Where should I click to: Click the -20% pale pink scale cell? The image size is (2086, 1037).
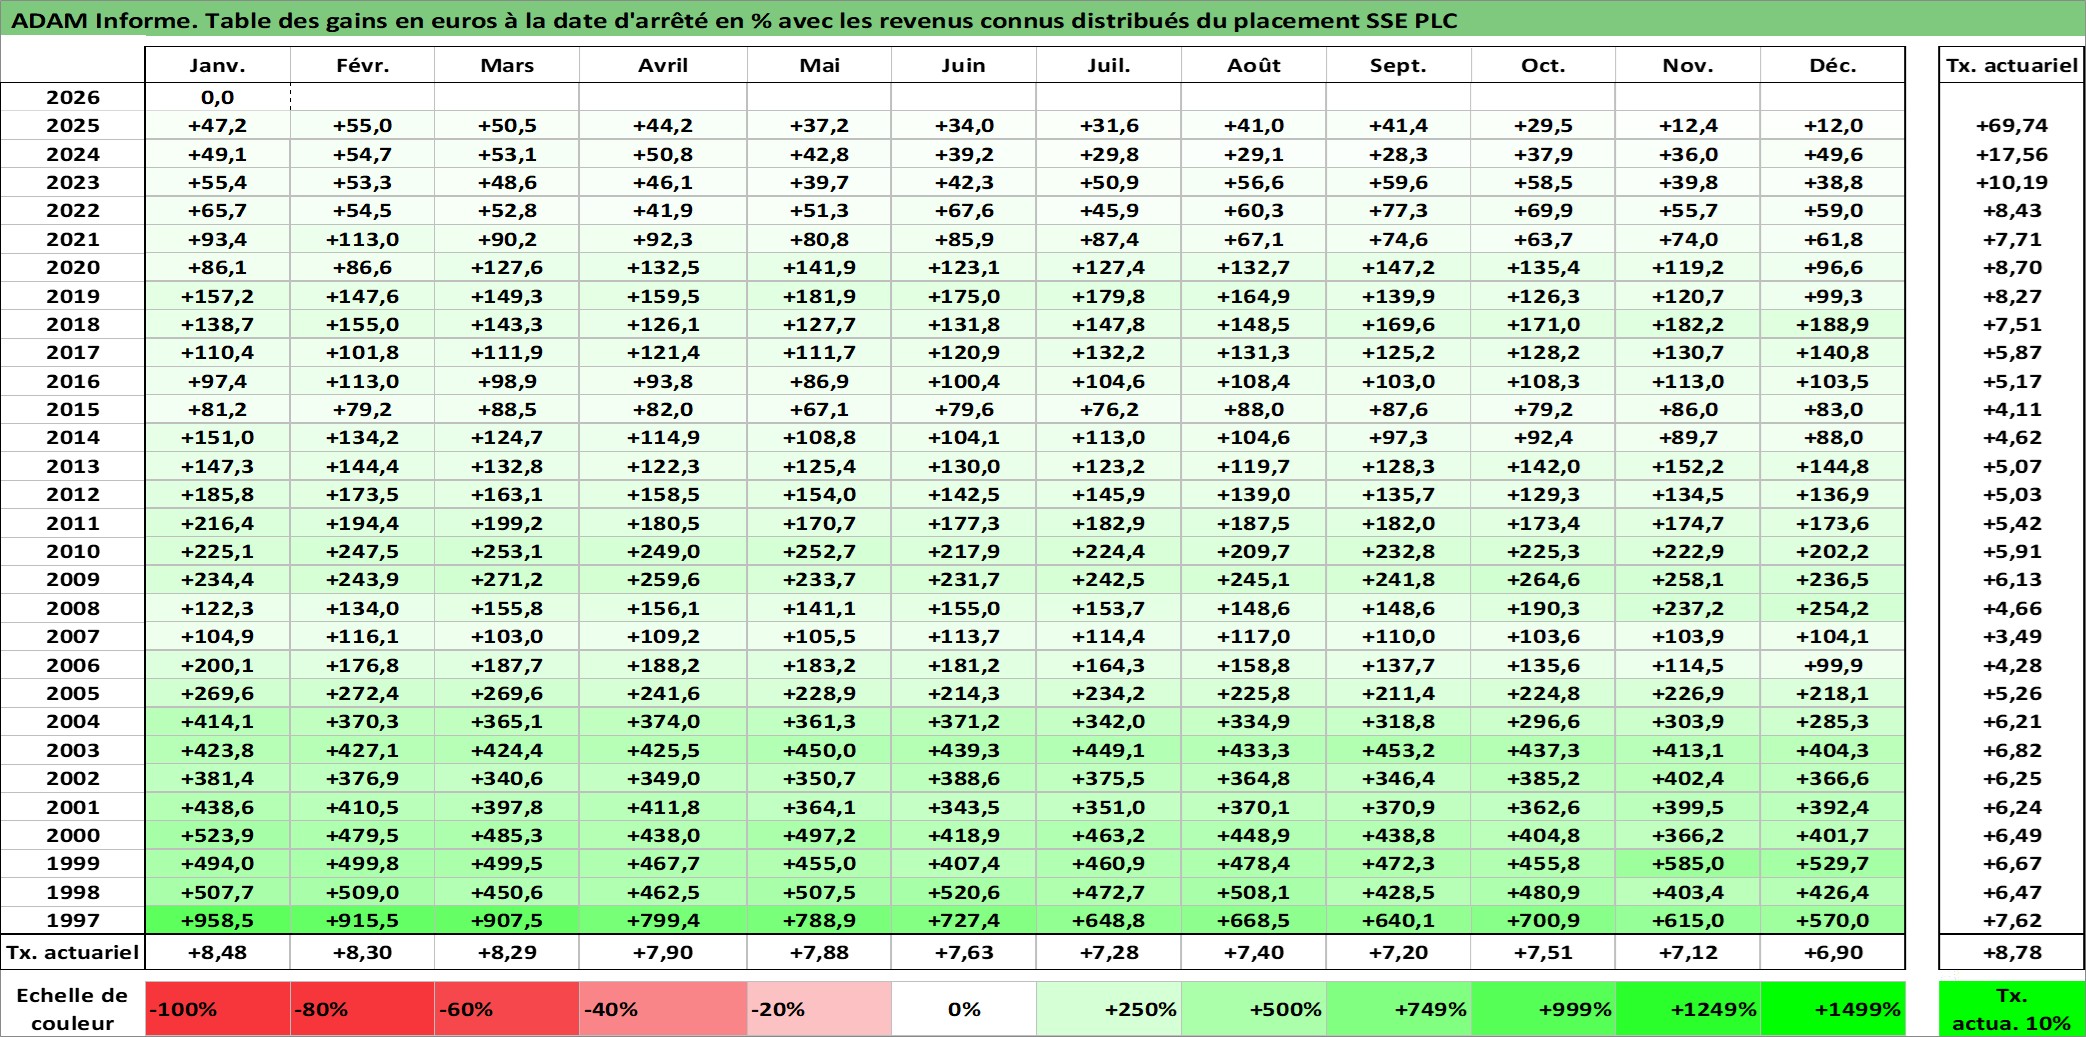819,1009
